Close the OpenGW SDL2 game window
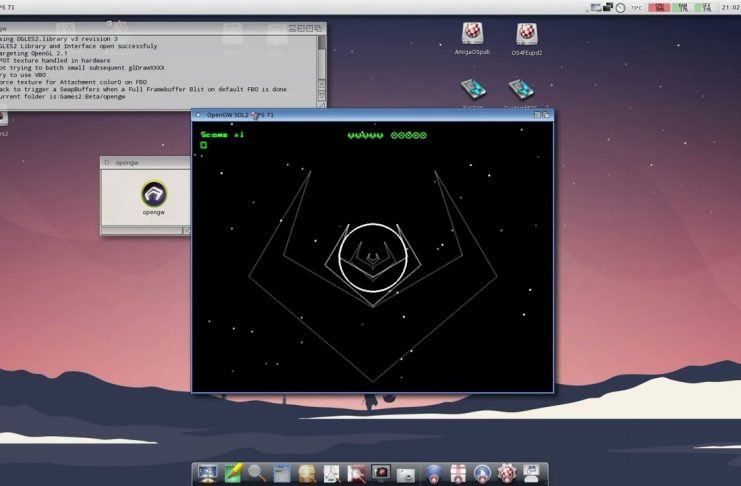 click(x=198, y=115)
